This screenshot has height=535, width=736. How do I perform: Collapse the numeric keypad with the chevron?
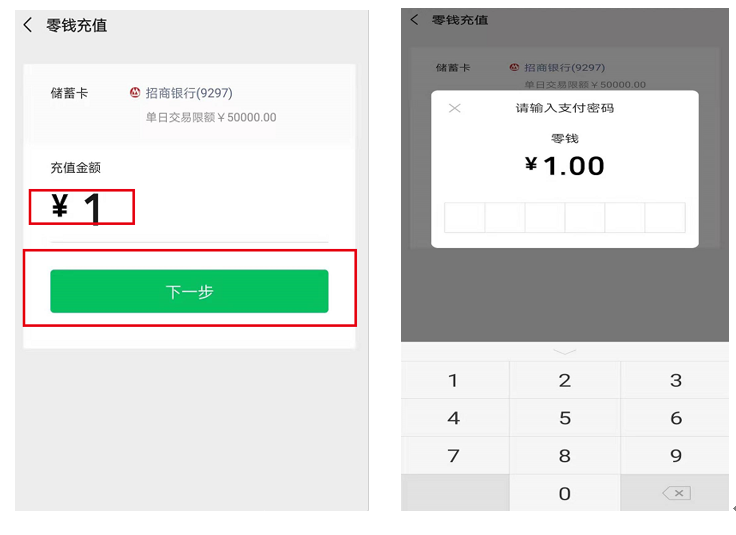click(x=565, y=352)
